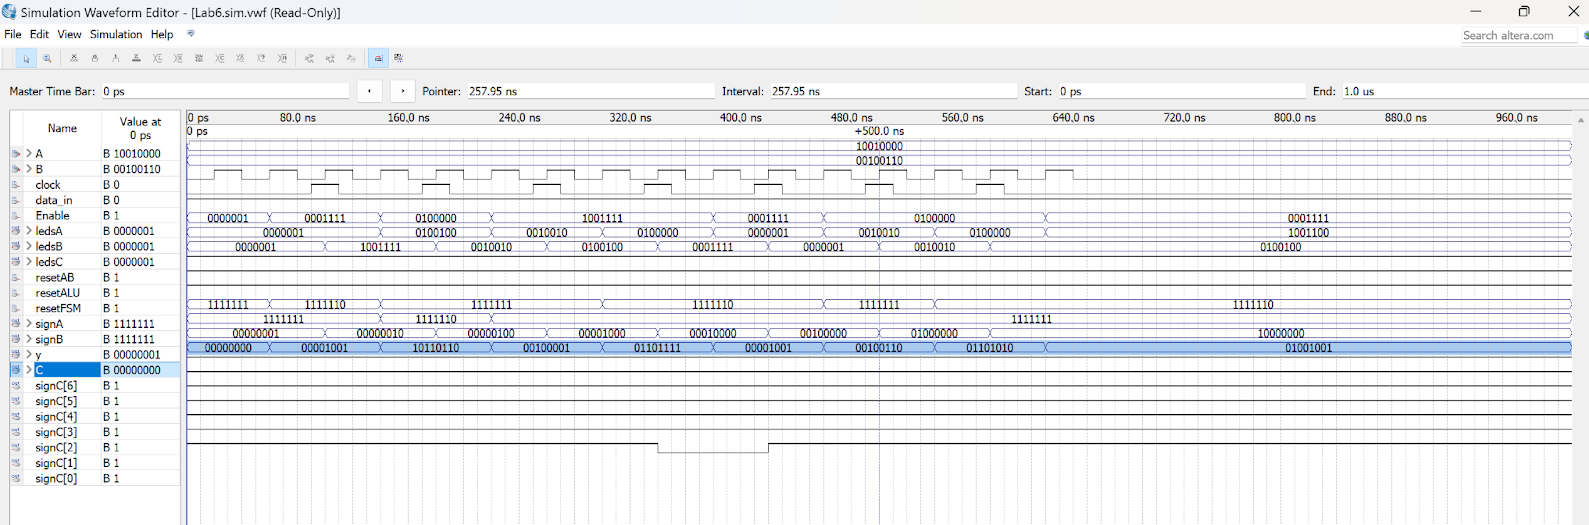
Task: Expand the signA bus
Action: point(29,324)
